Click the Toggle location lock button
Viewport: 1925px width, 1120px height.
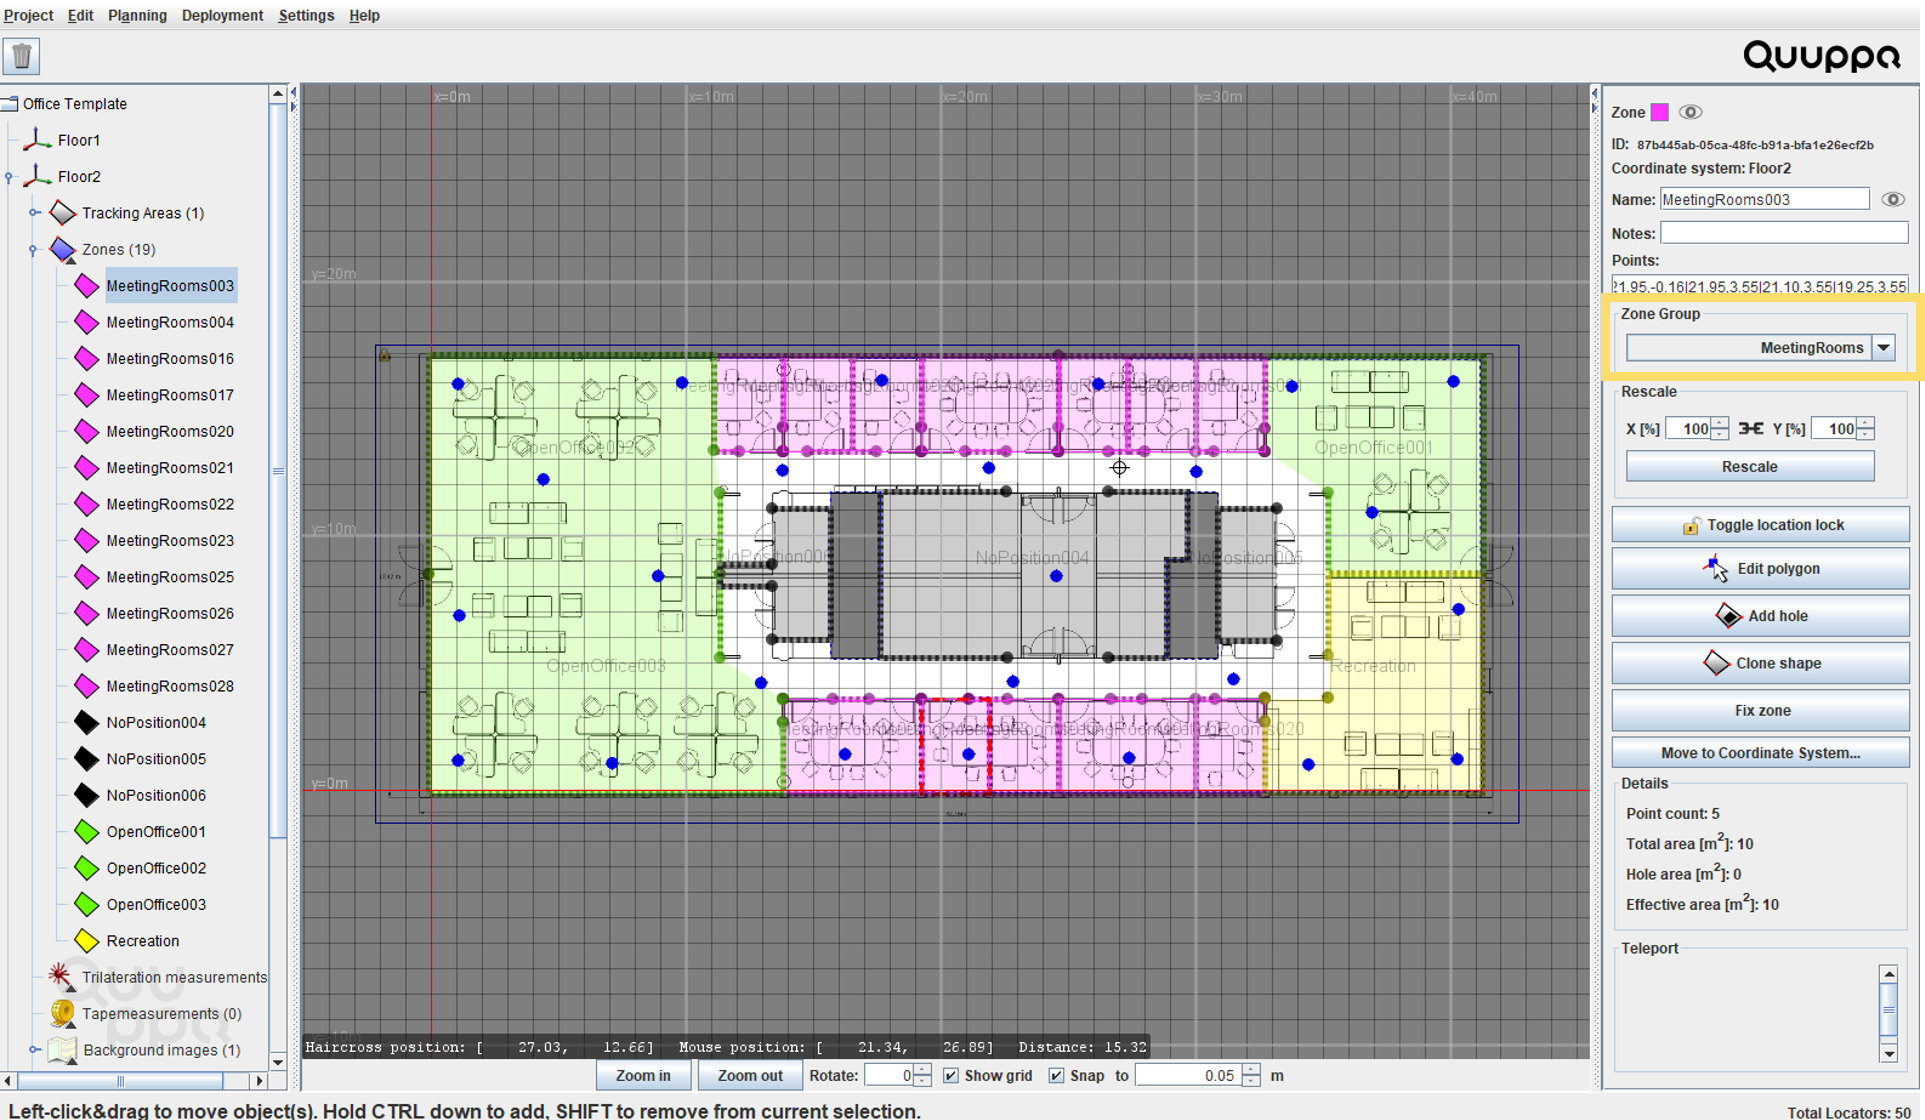click(1760, 525)
